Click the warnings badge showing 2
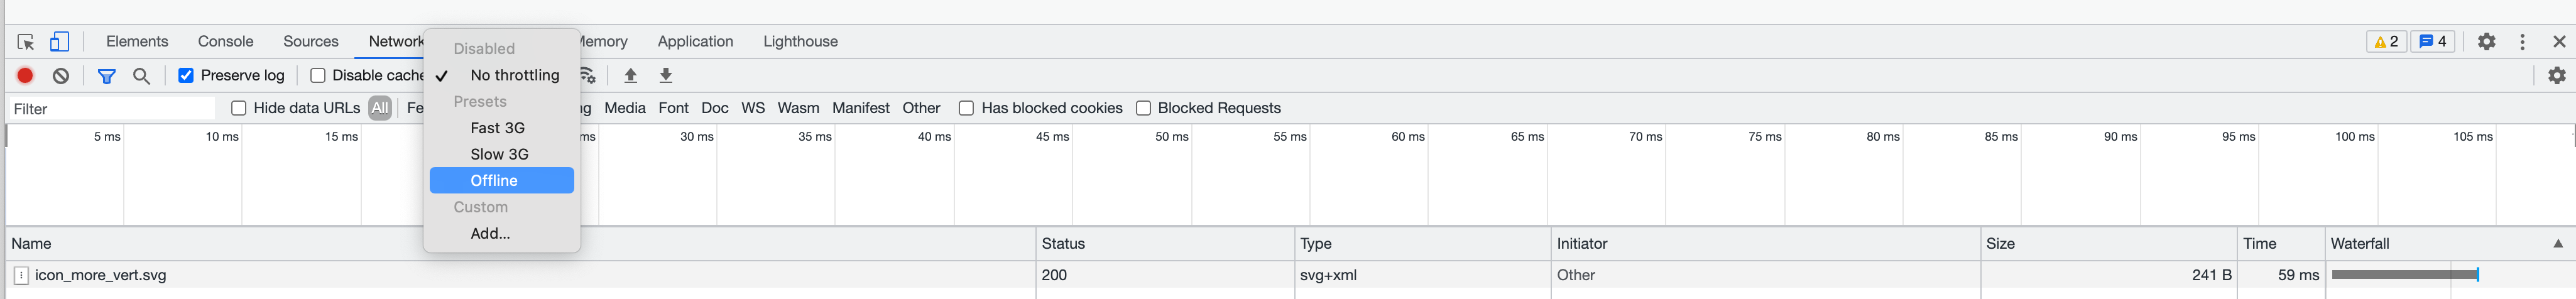The width and height of the screenshot is (2576, 299). 2386,42
